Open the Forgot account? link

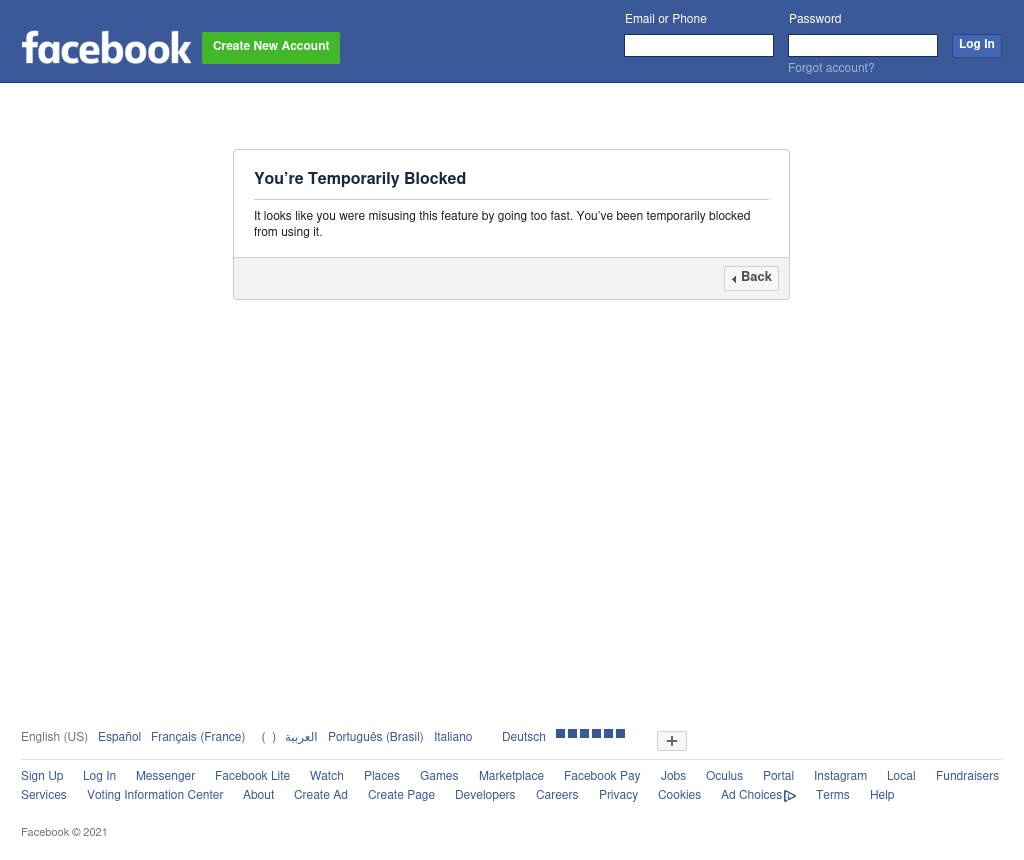pyautogui.click(x=831, y=68)
